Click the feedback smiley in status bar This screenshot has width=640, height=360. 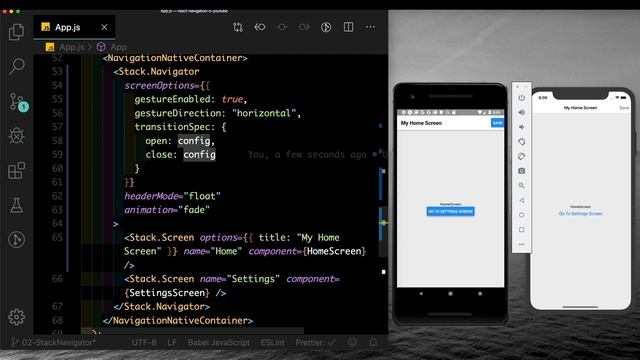352,342
